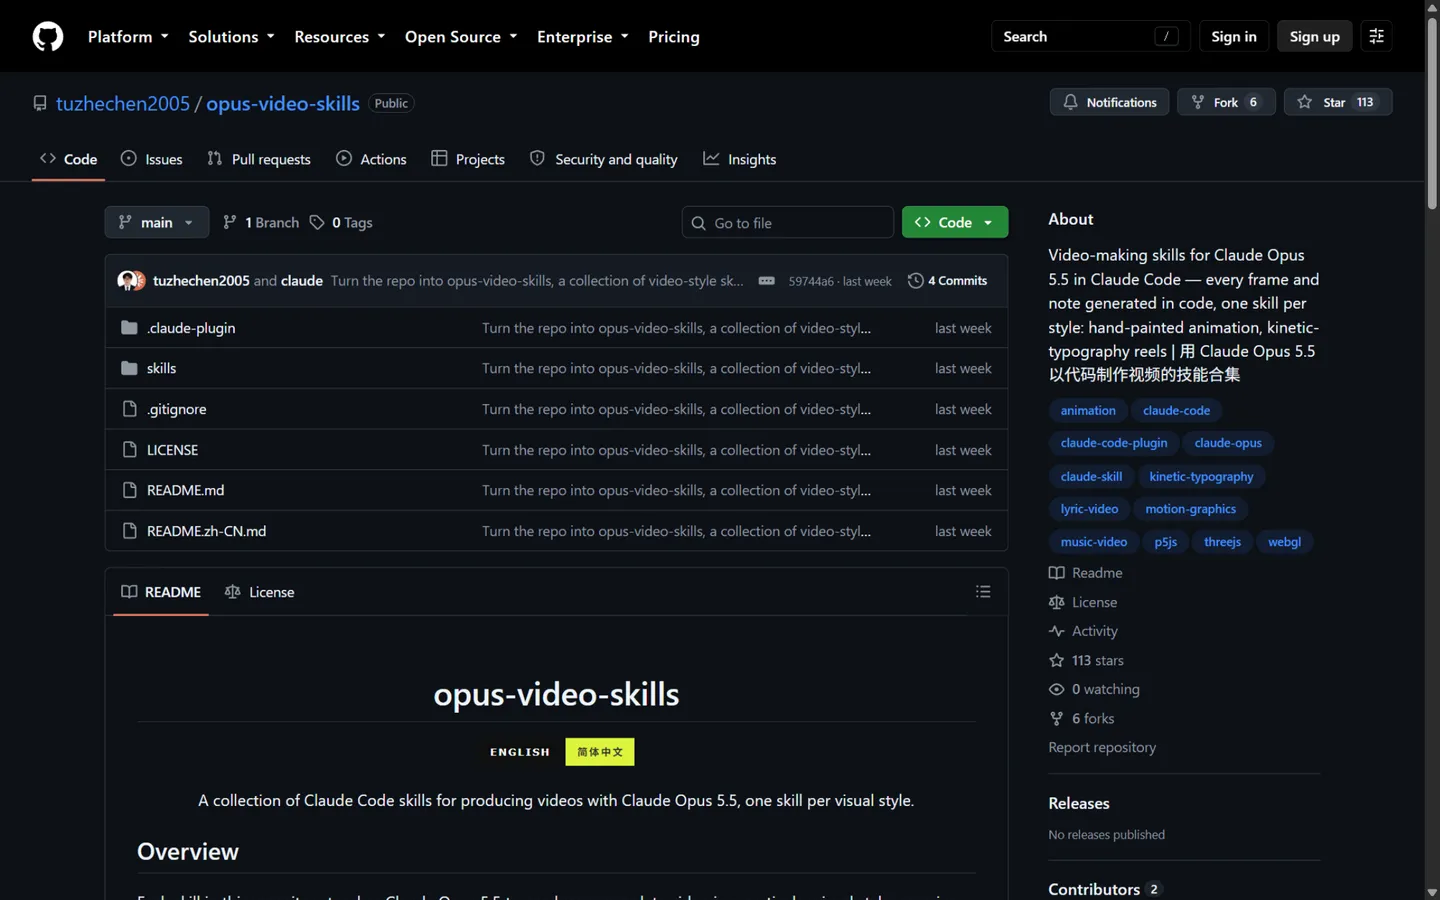
Task: Click the fork icon beside 6 forks
Action: (1056, 718)
